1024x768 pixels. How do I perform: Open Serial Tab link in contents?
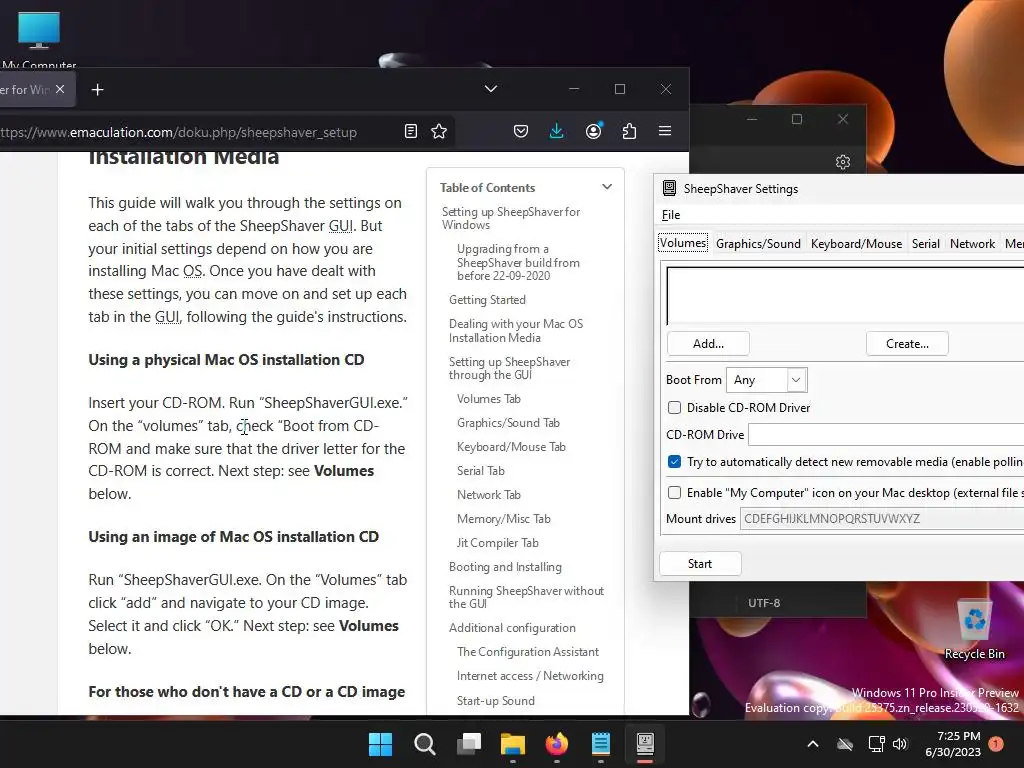coord(481,471)
